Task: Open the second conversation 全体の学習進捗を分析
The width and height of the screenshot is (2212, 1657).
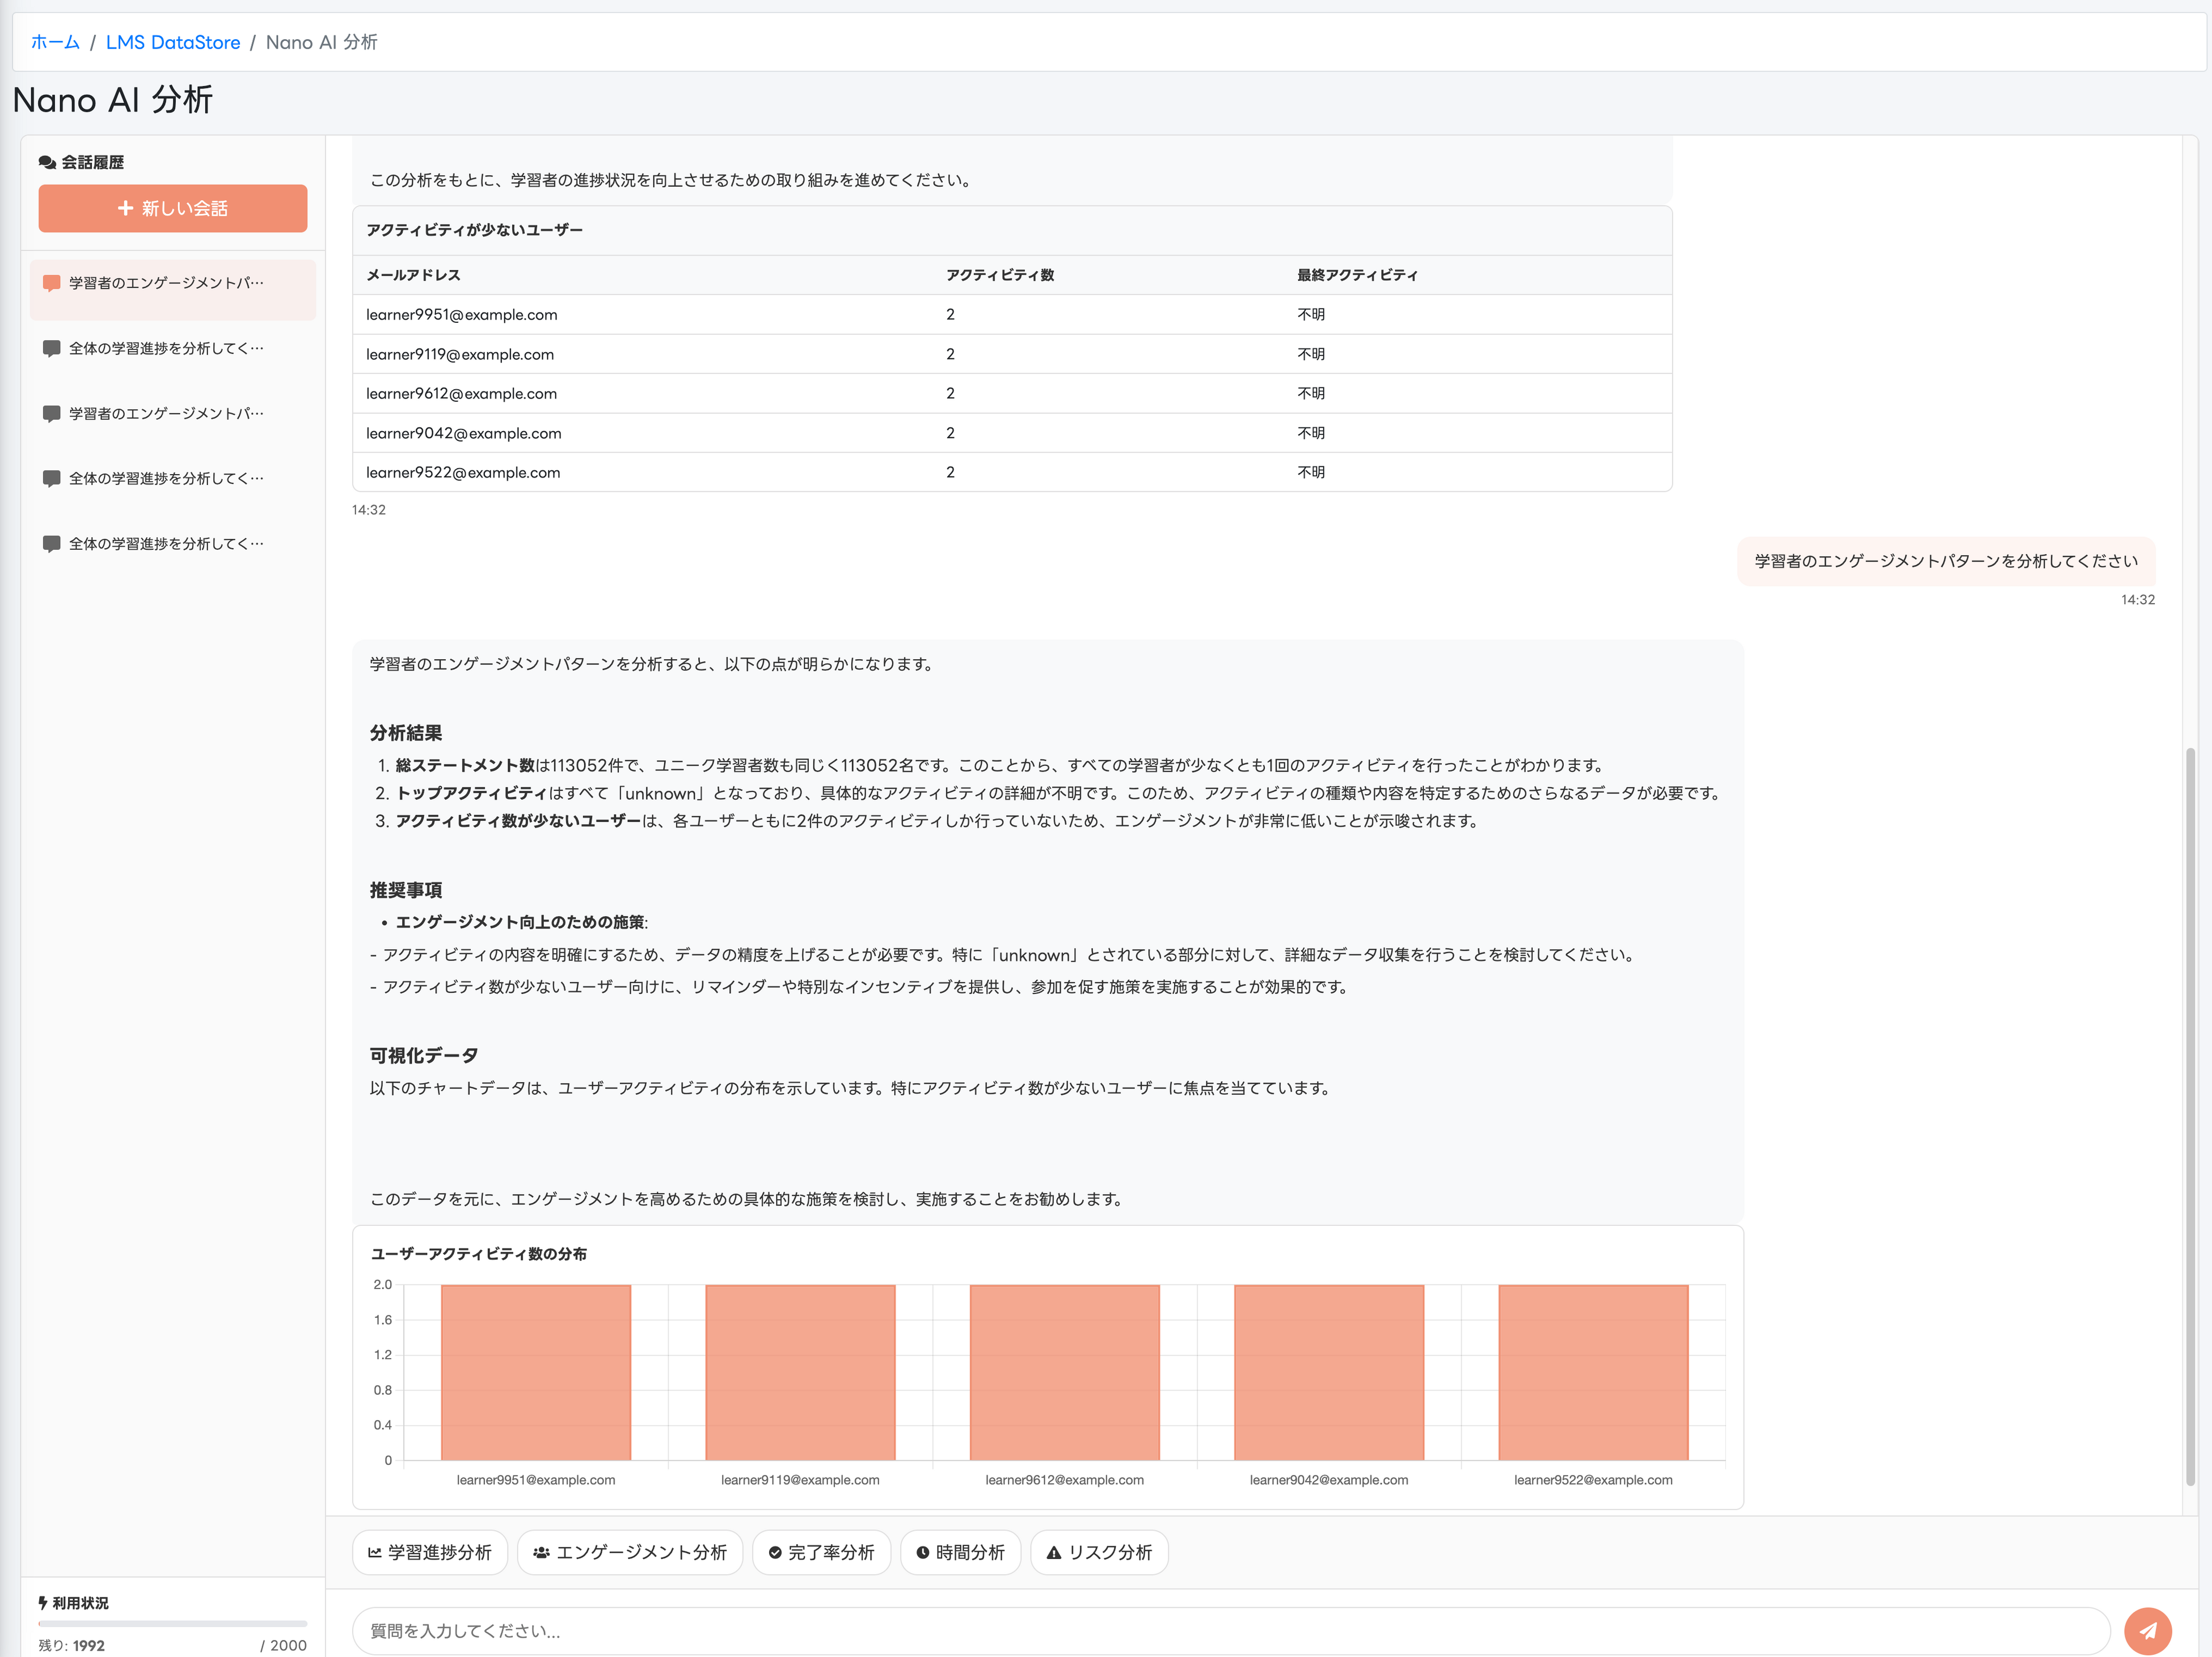Action: [x=166, y=348]
